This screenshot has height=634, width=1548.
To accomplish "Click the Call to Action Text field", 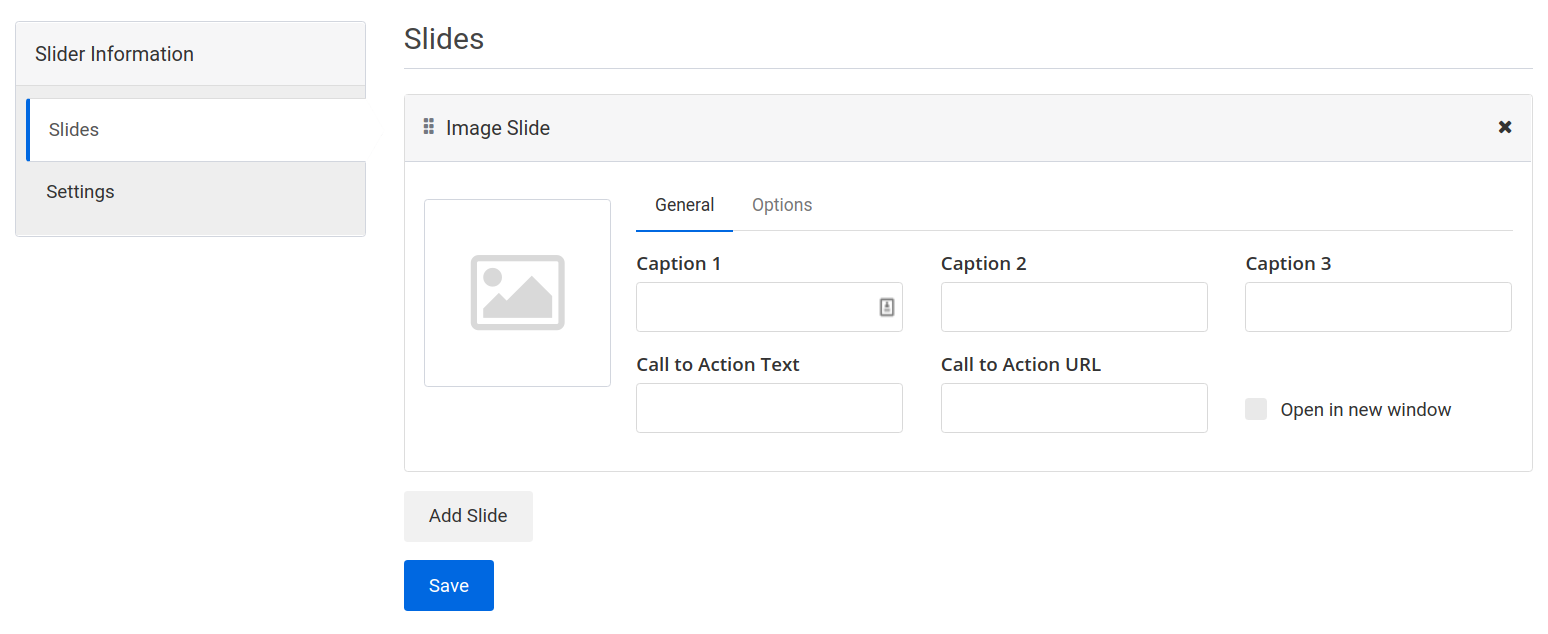I will point(769,408).
